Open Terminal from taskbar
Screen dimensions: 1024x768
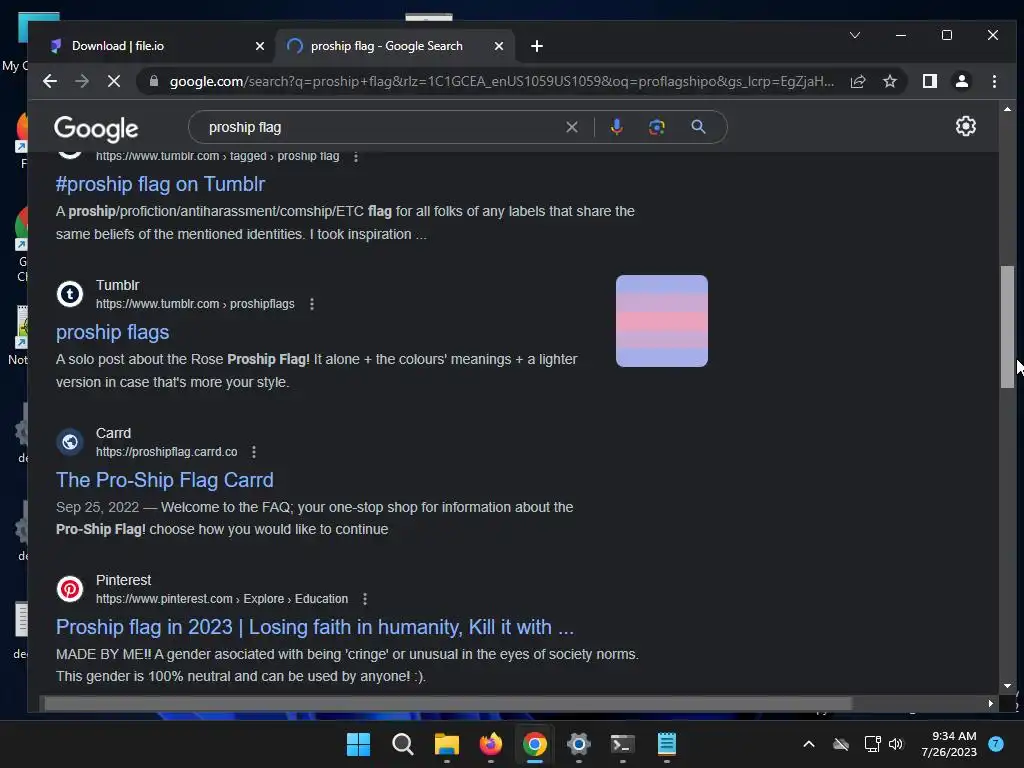pyautogui.click(x=622, y=744)
